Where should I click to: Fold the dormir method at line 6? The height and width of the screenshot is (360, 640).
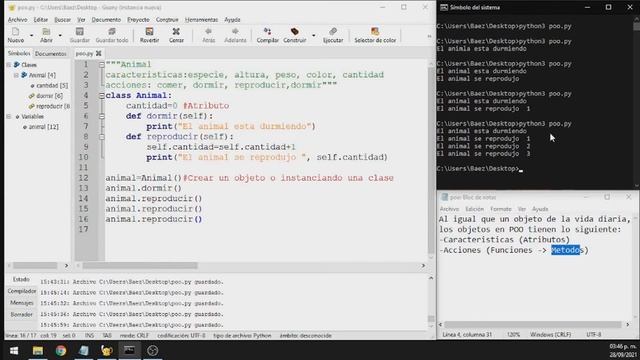102,116
